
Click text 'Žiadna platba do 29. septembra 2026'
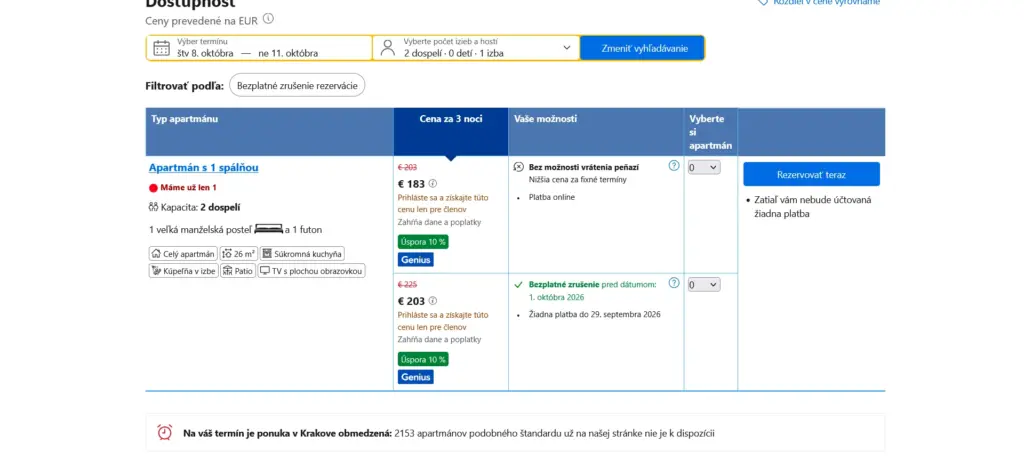(x=594, y=315)
